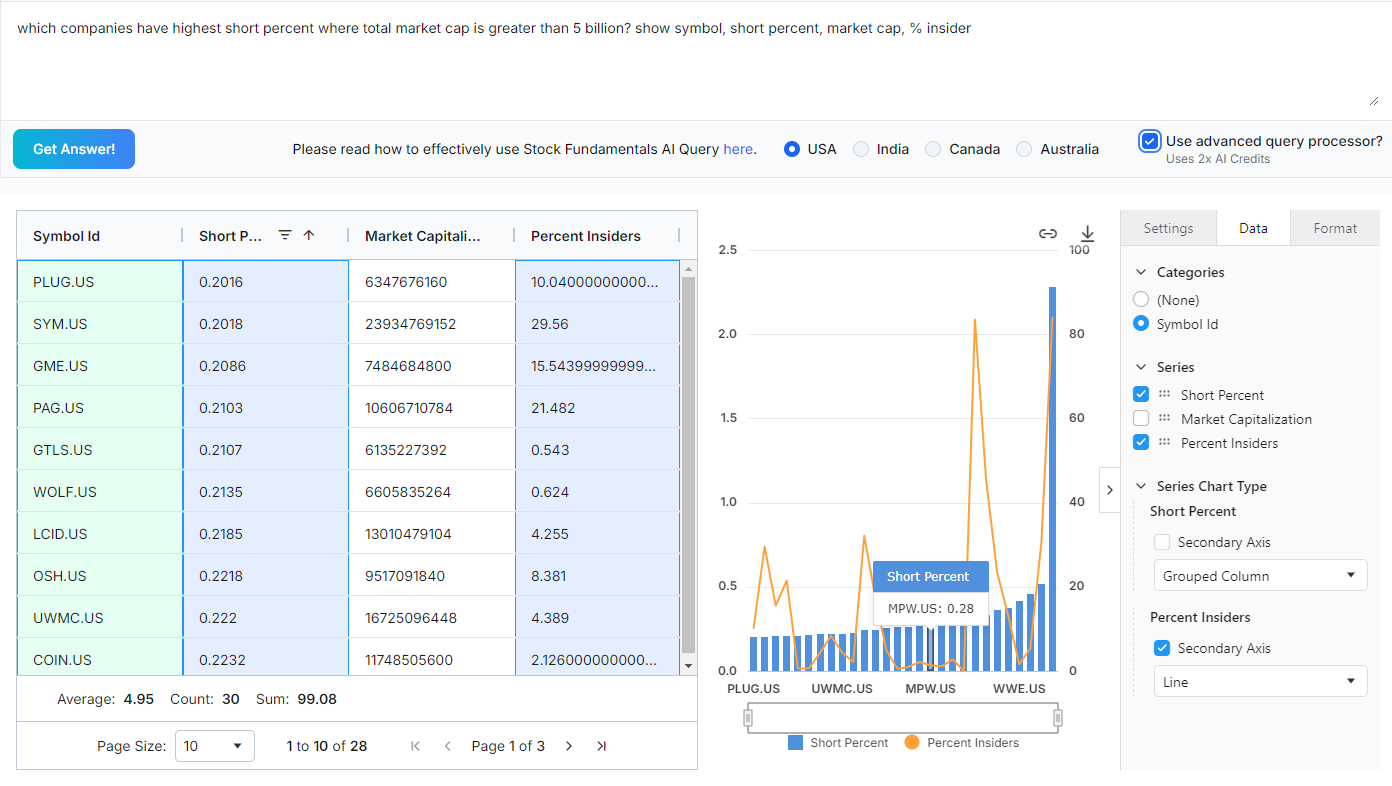
Task: Click the 21.482 percent insiders cell
Action: pyautogui.click(x=597, y=408)
